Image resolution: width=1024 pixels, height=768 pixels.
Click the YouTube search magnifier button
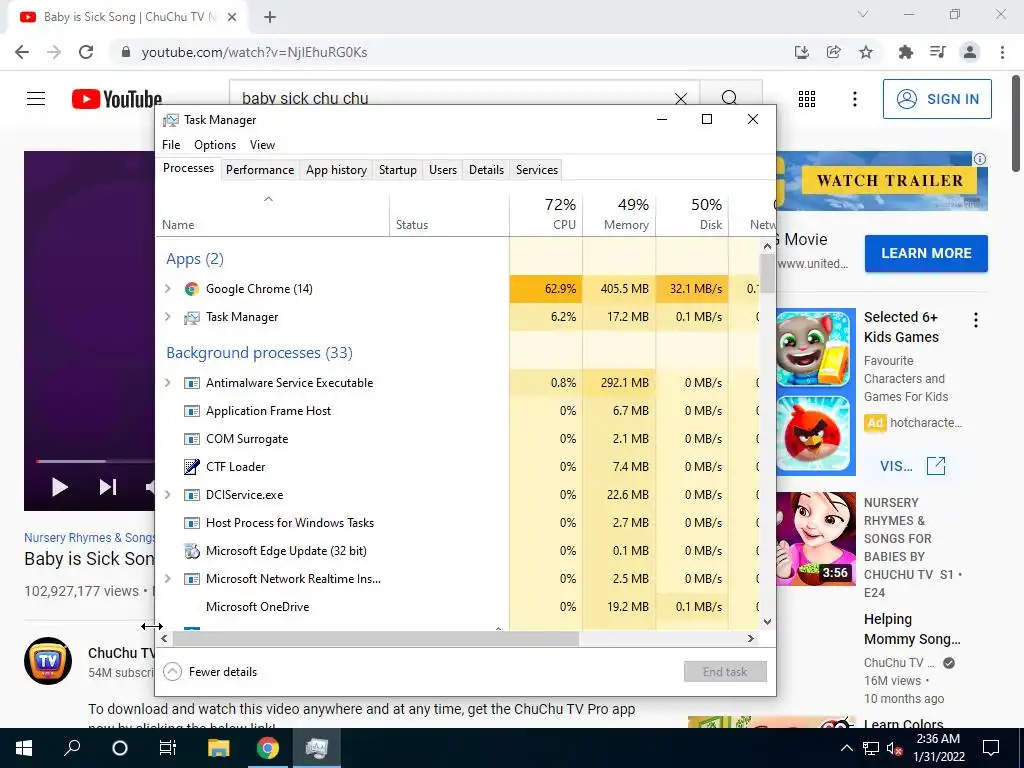tap(730, 98)
